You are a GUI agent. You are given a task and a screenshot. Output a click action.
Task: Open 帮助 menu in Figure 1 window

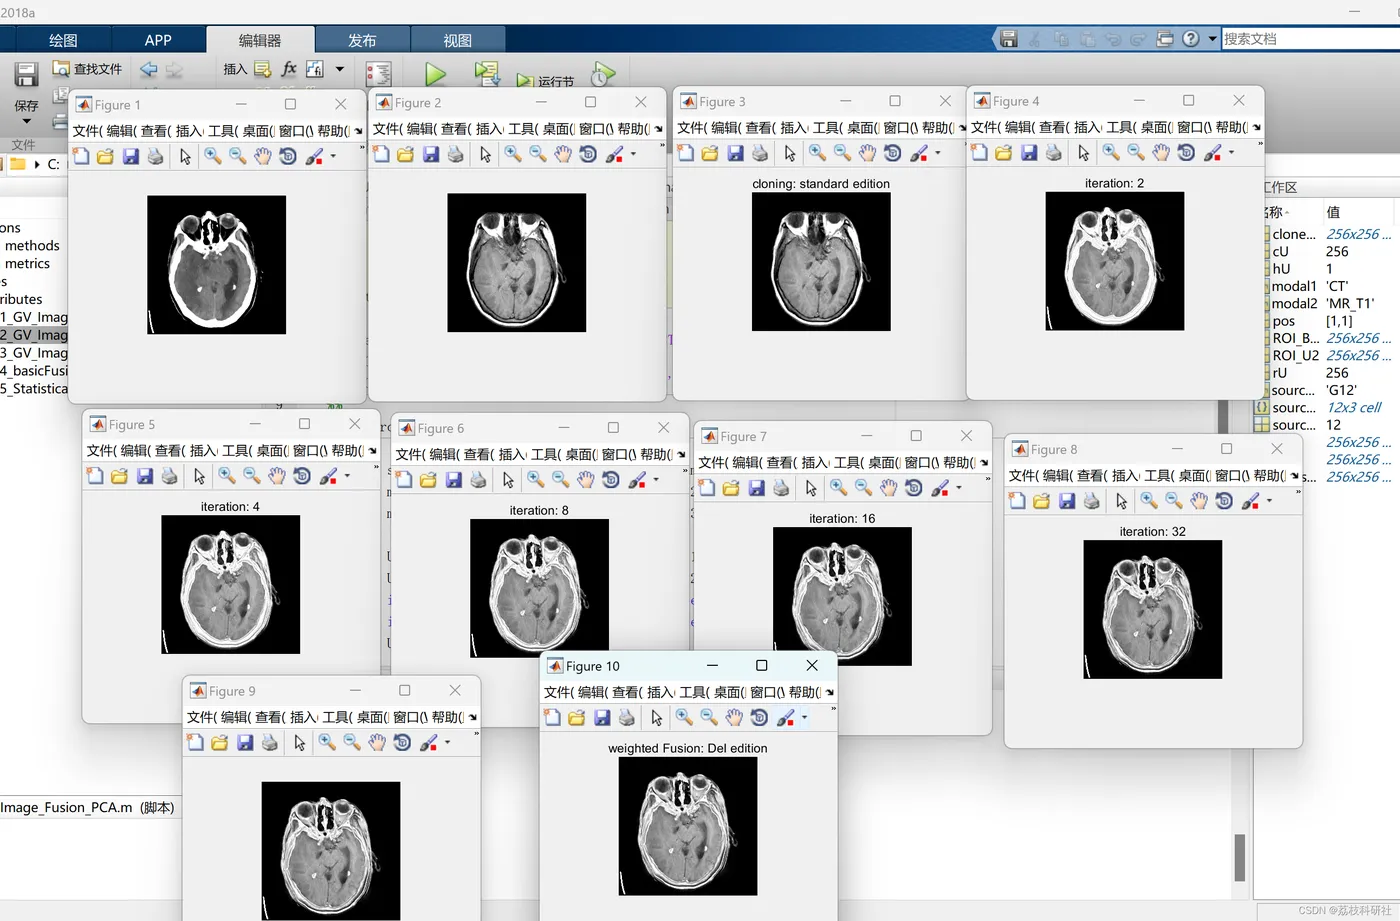tap(334, 130)
